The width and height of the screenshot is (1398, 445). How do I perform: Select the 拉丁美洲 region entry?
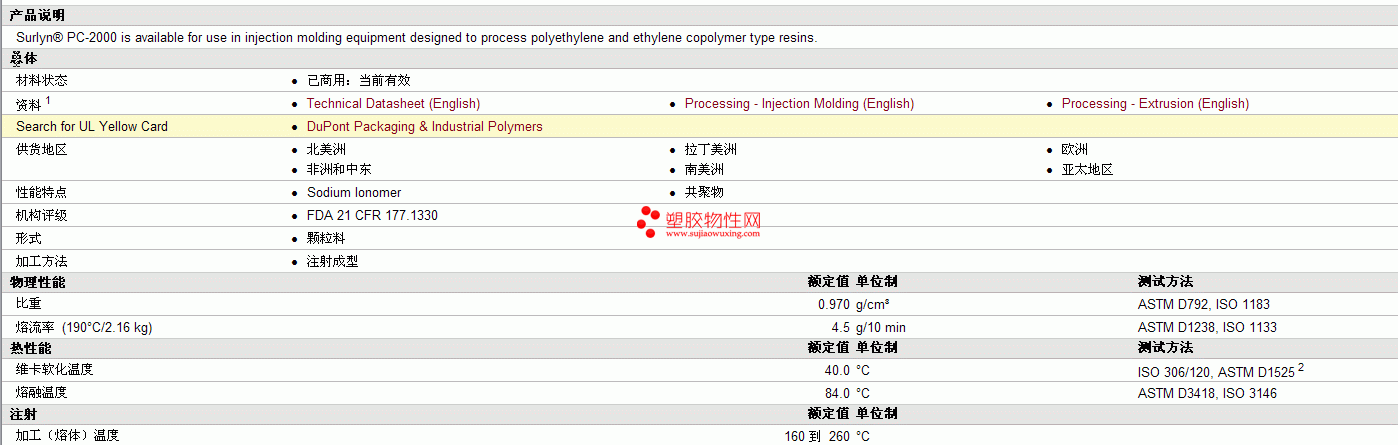coord(711,149)
